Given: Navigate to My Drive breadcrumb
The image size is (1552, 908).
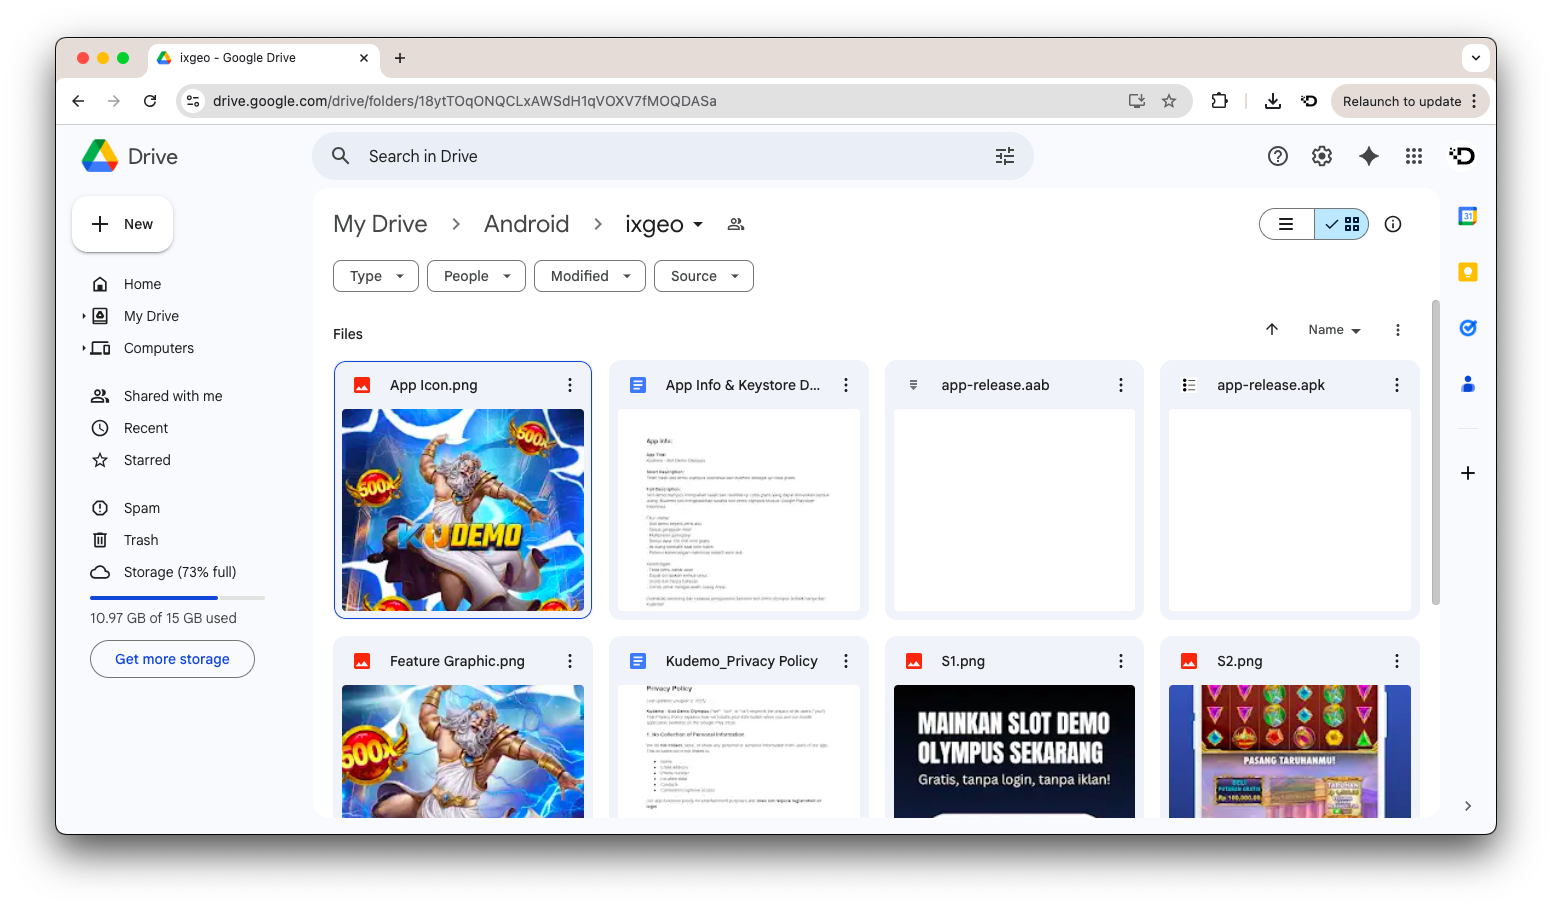Looking at the screenshot, I should tap(380, 224).
